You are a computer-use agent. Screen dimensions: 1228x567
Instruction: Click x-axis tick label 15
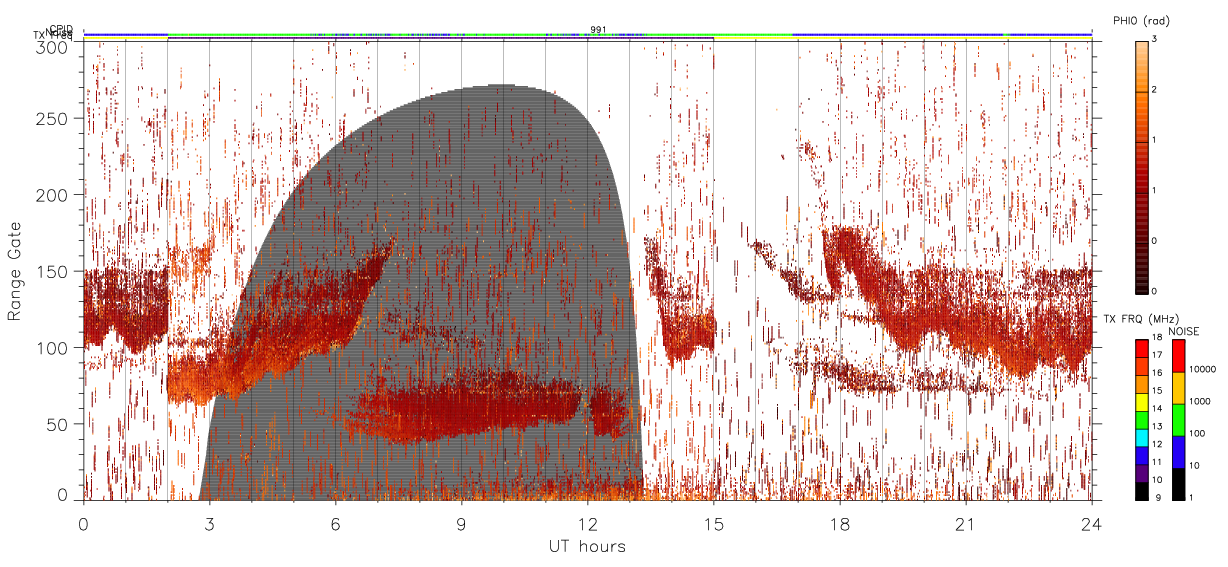[x=714, y=524]
